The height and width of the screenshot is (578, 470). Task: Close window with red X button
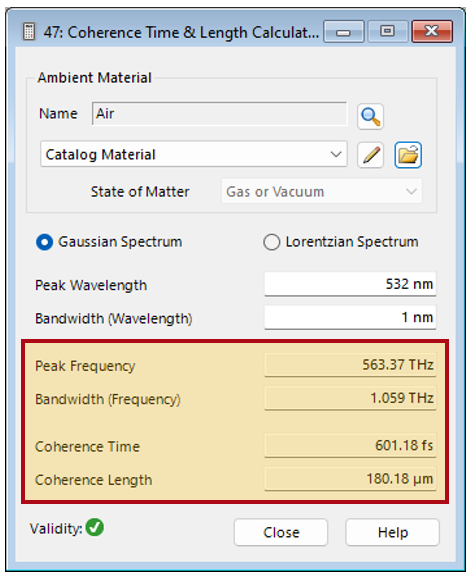[x=432, y=32]
